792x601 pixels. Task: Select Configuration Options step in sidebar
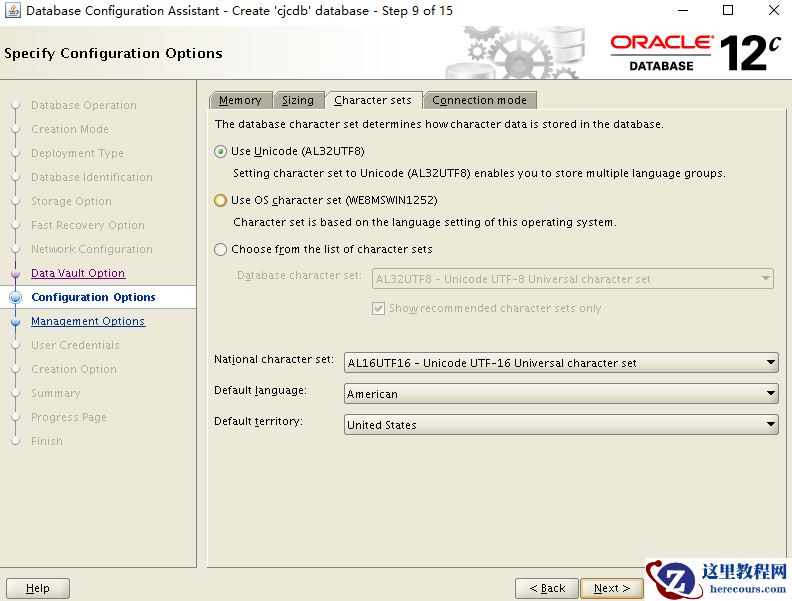[x=93, y=297]
